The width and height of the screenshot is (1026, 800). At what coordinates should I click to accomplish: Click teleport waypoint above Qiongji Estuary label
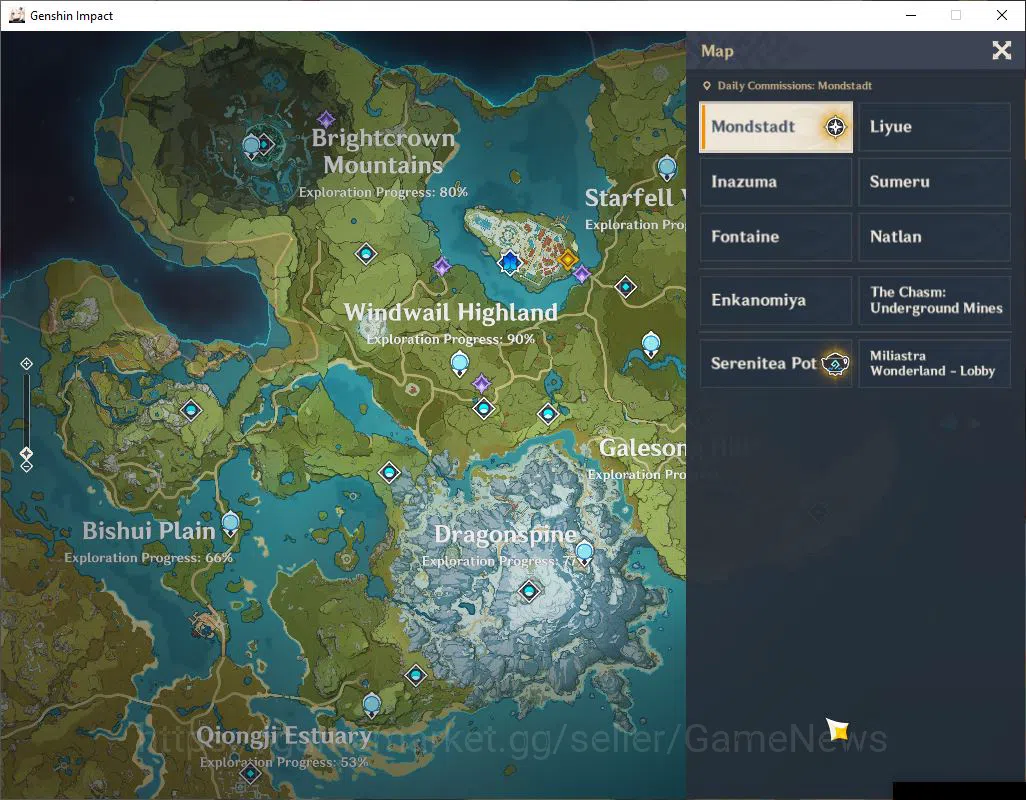coord(372,705)
